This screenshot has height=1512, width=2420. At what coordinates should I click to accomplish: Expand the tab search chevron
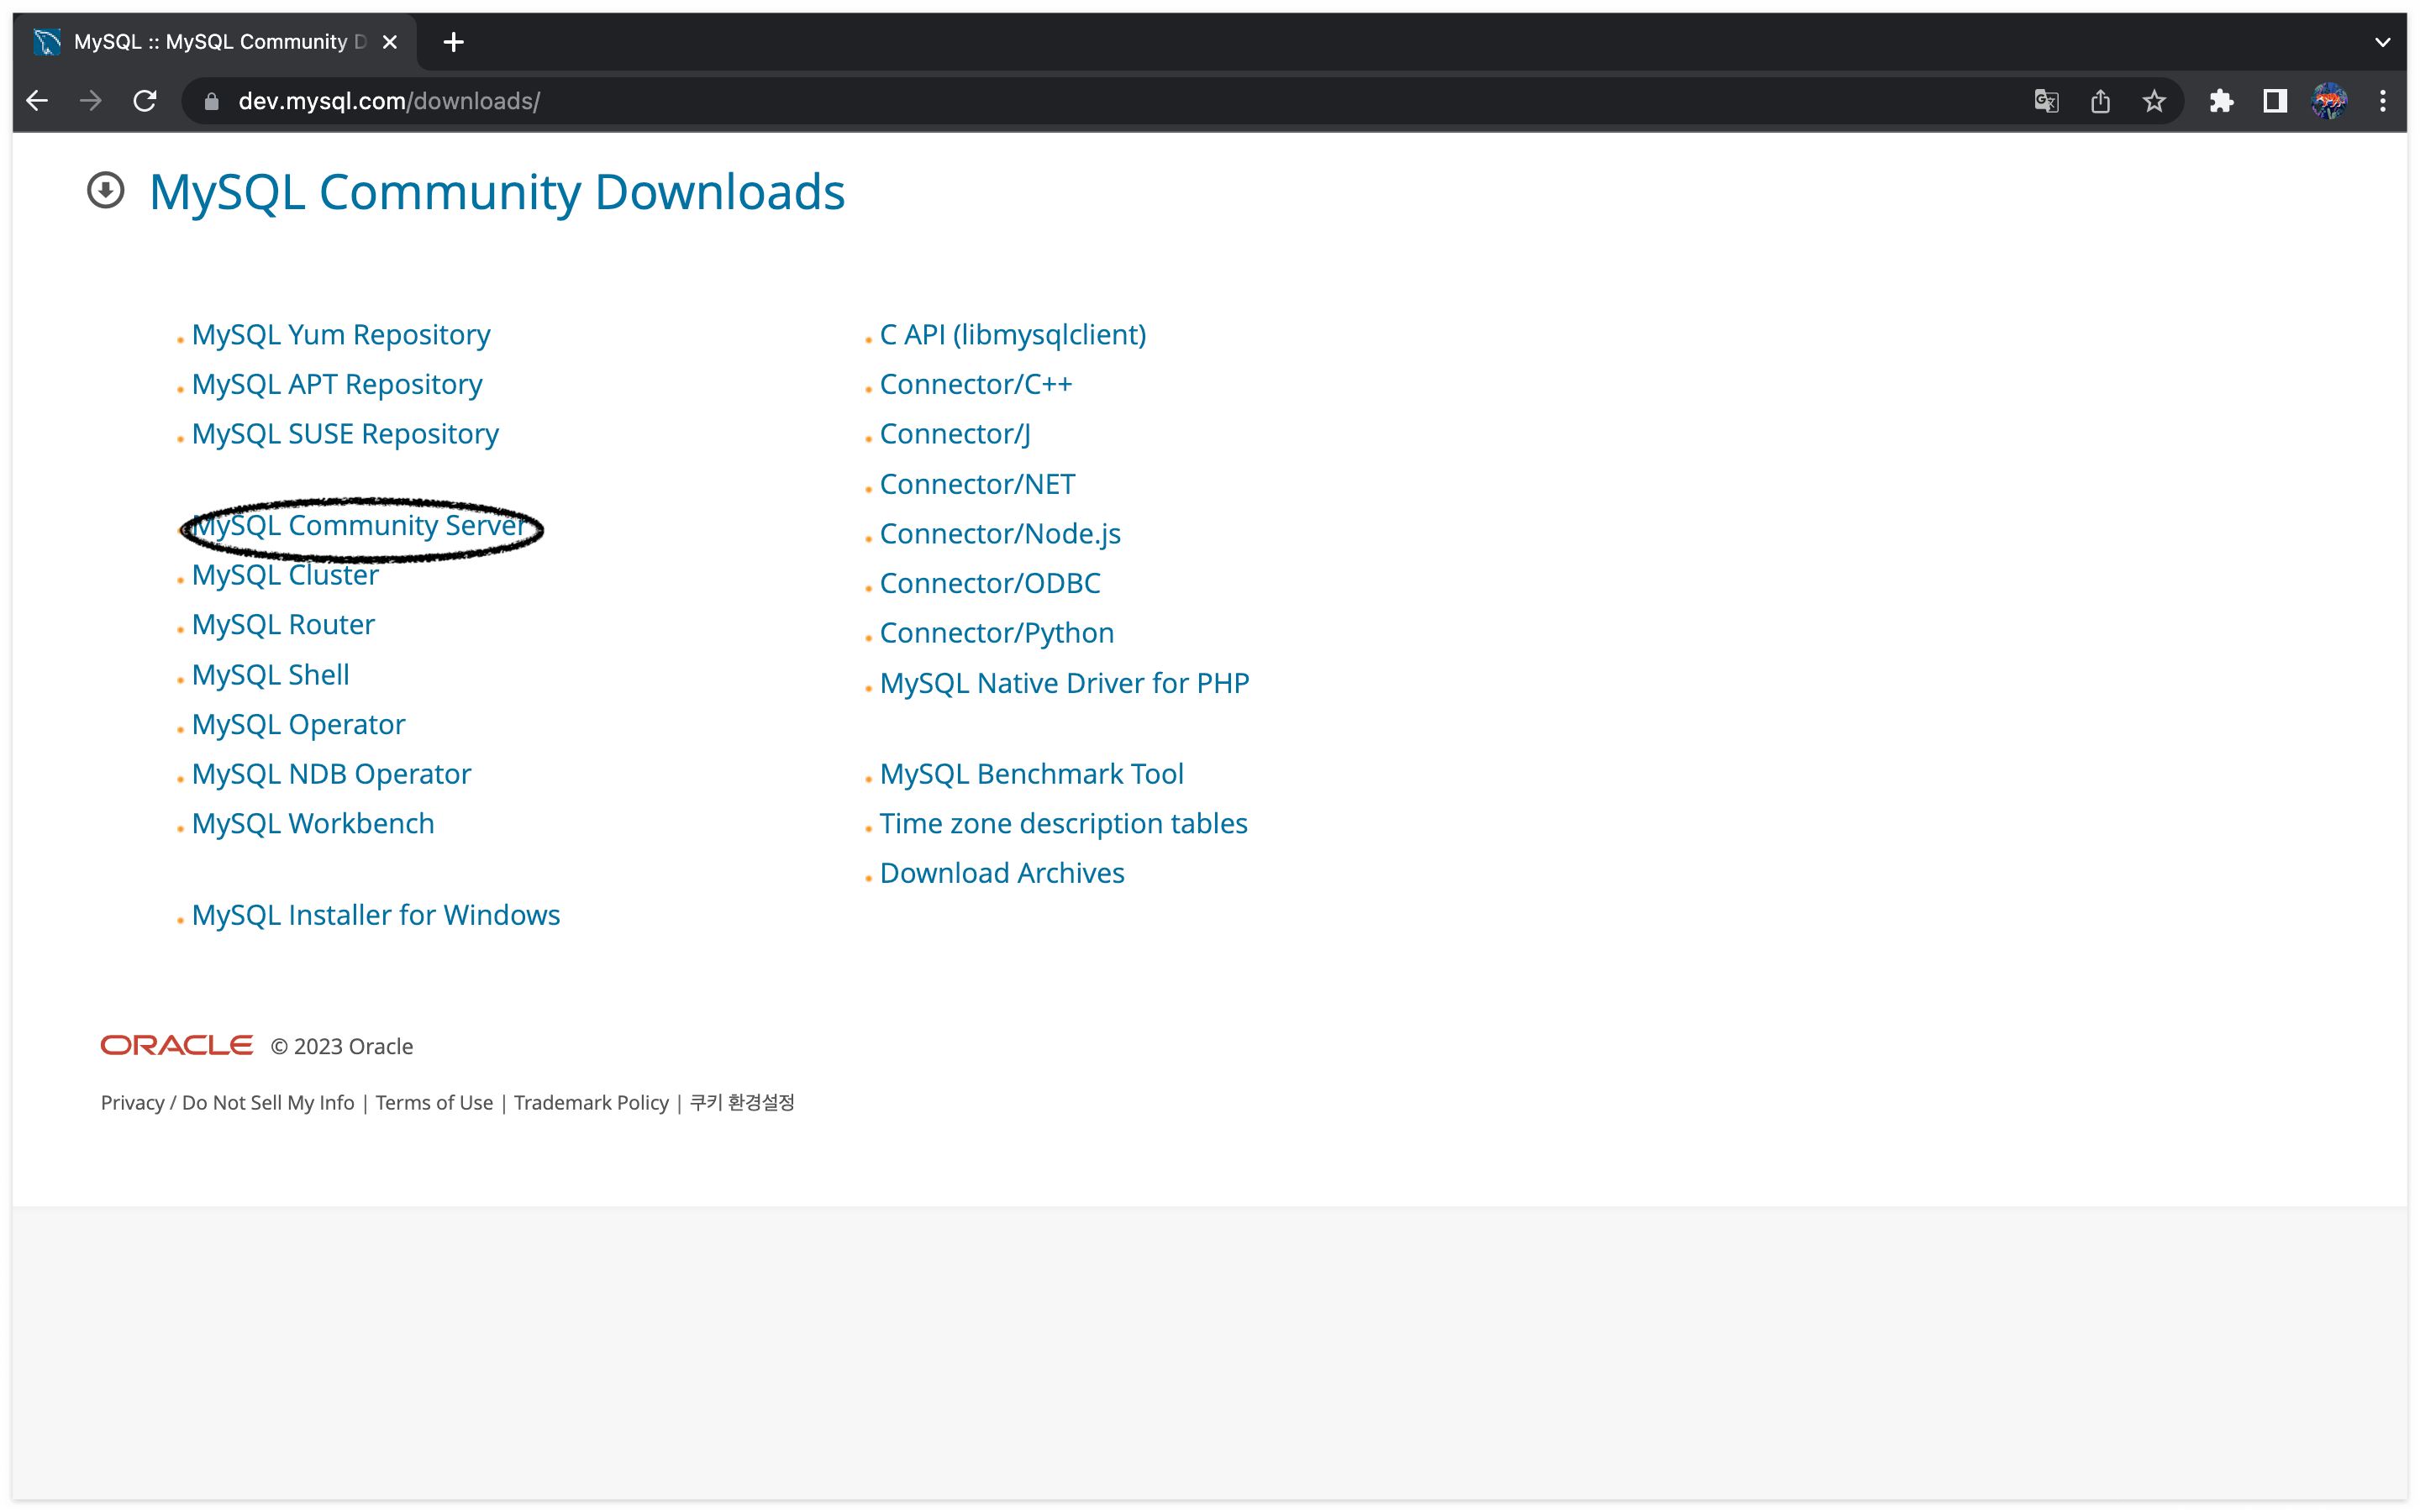(x=2382, y=42)
